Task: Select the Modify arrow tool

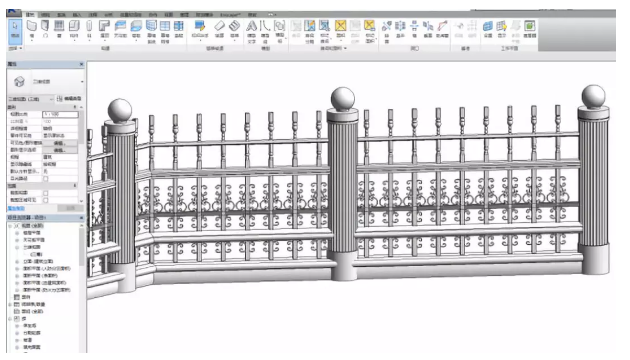Action: click(15, 30)
